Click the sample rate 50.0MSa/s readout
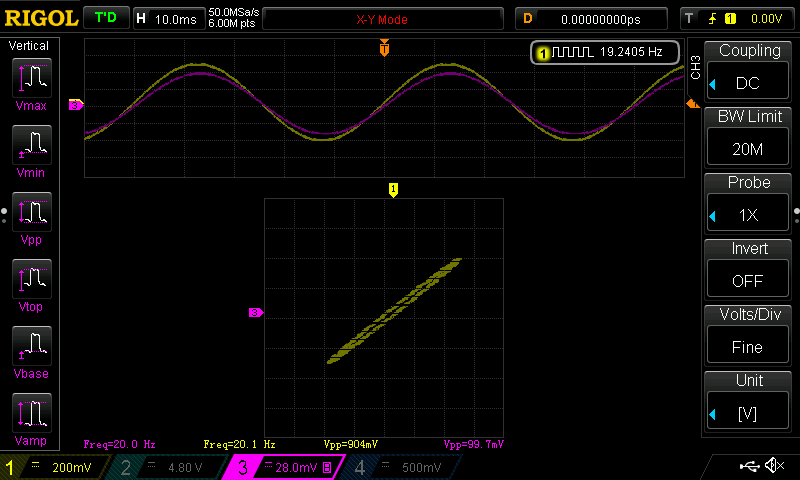 click(x=234, y=12)
